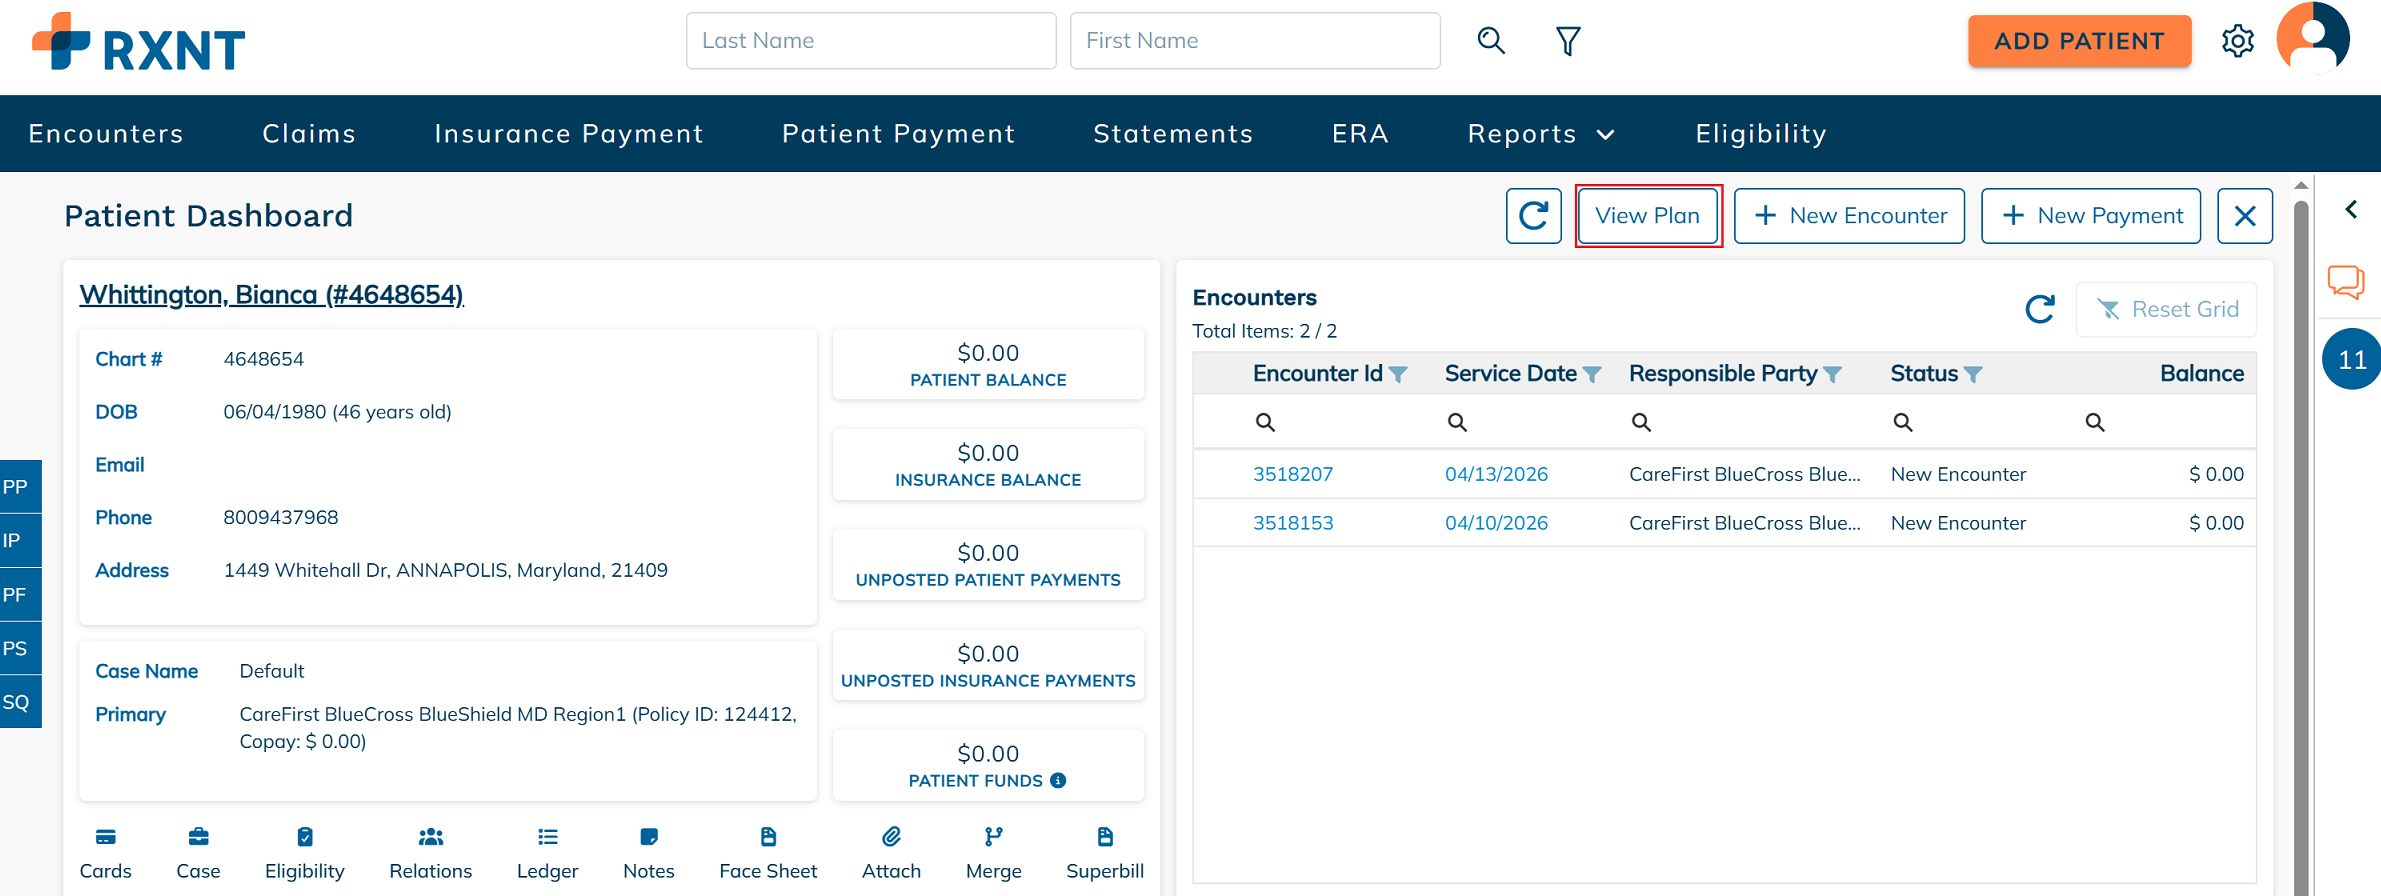Click the search magnifier icon in header
The image size is (2381, 896).
coord(1491,41)
